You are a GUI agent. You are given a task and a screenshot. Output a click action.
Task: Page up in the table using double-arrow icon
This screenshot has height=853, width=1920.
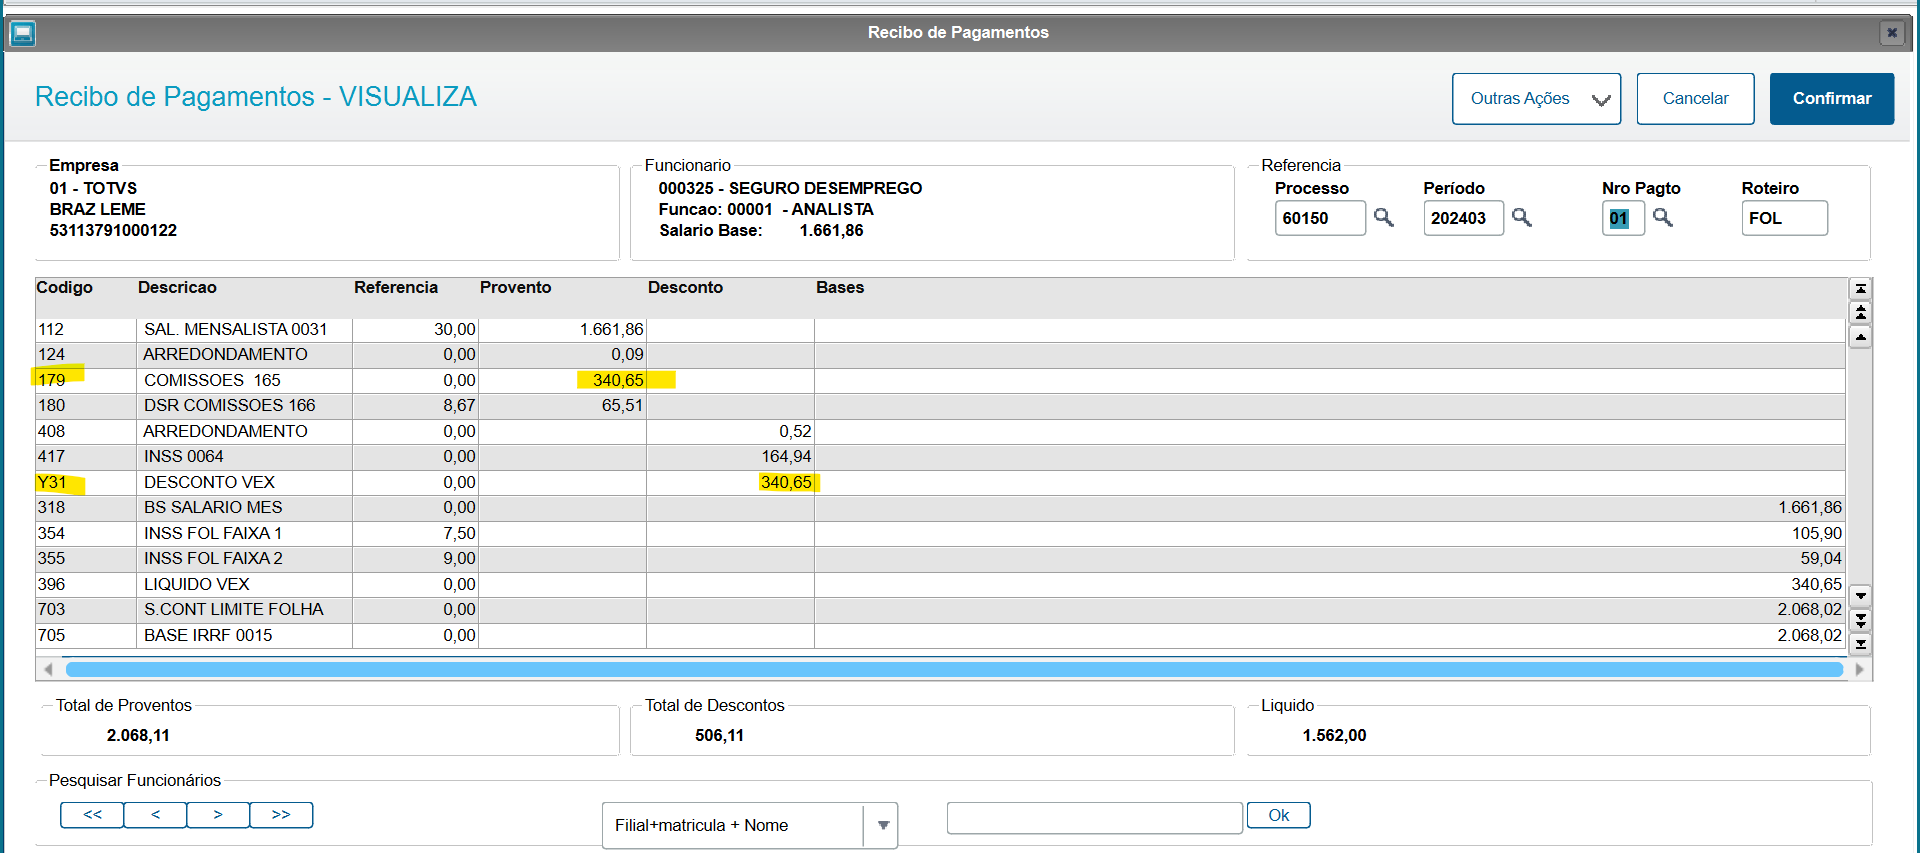[1860, 313]
